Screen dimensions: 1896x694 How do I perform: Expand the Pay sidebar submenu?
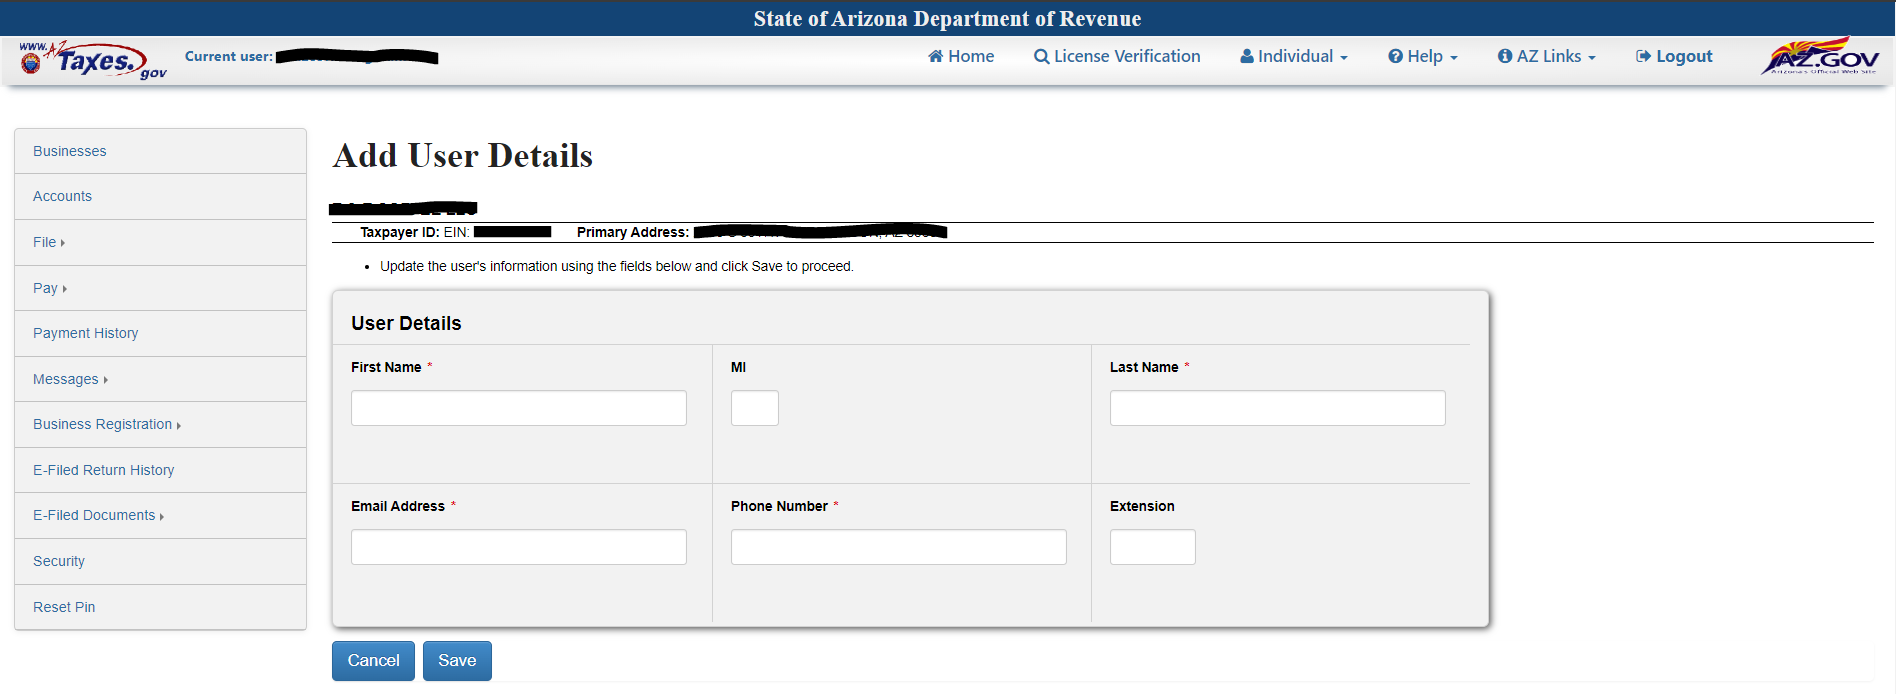tap(160, 288)
